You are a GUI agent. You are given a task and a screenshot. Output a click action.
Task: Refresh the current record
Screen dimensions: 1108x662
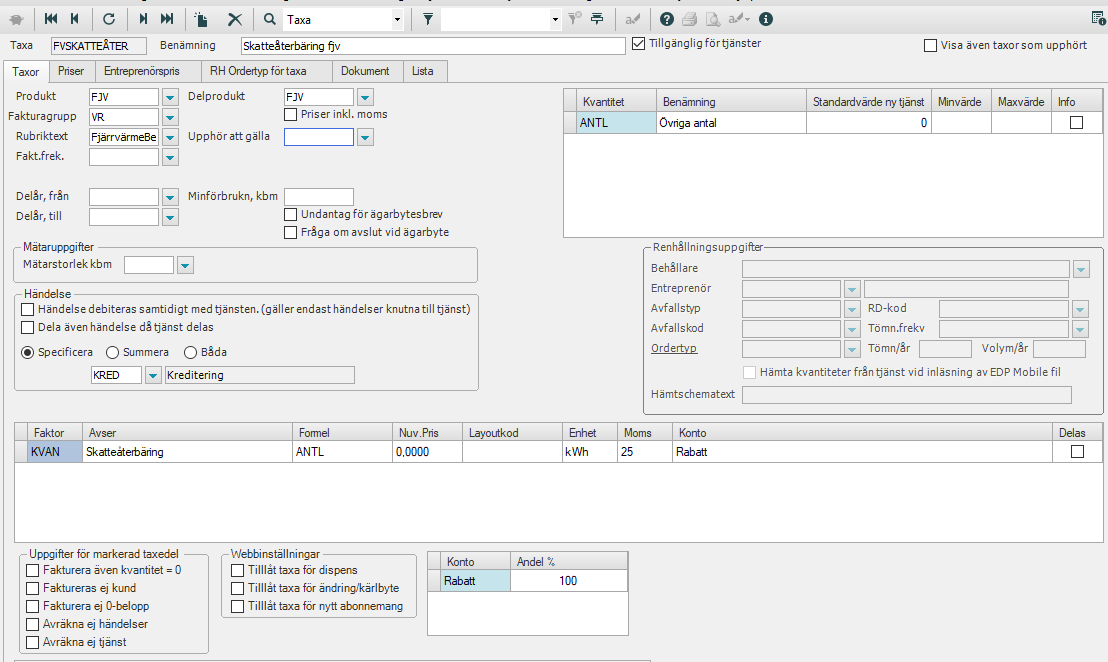pos(109,19)
